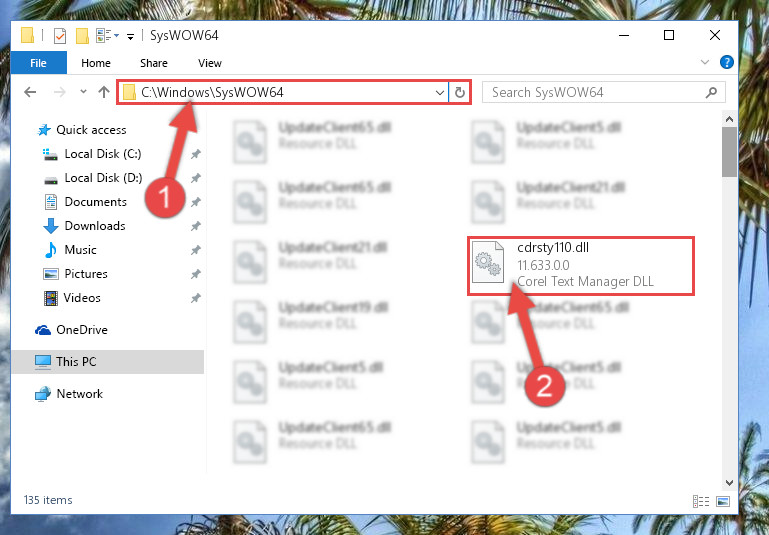
Task: Click the pin icon next to Local Disk (D:)
Action: 196,178
